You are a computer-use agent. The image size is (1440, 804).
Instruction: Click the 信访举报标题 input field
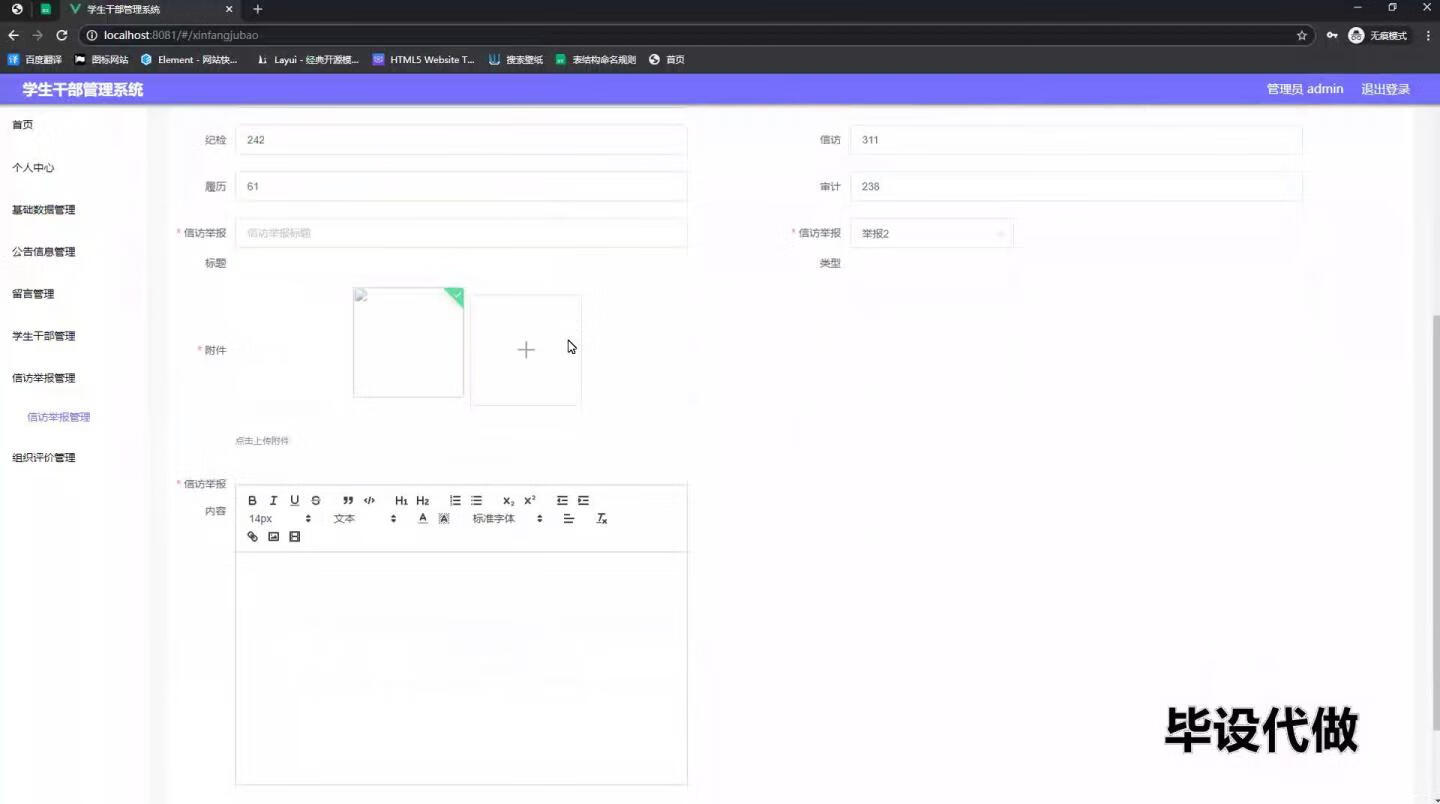tap(461, 233)
